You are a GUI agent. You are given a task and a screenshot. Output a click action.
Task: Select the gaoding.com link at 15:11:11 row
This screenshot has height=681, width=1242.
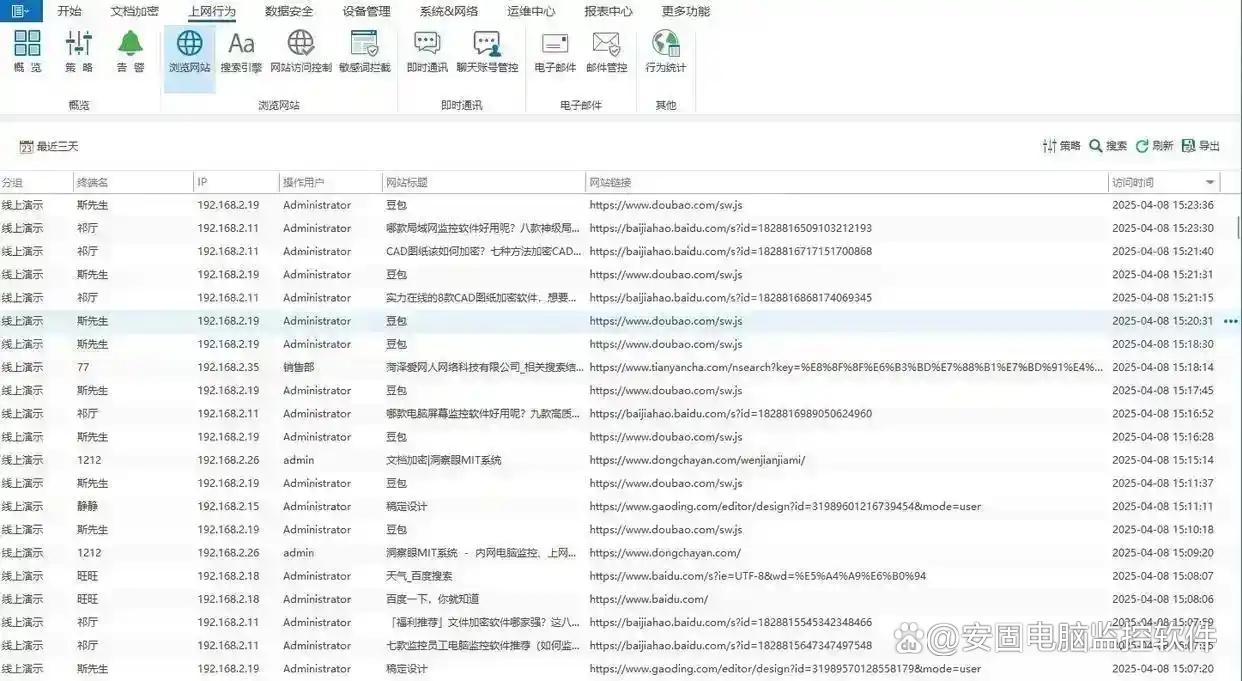785,506
